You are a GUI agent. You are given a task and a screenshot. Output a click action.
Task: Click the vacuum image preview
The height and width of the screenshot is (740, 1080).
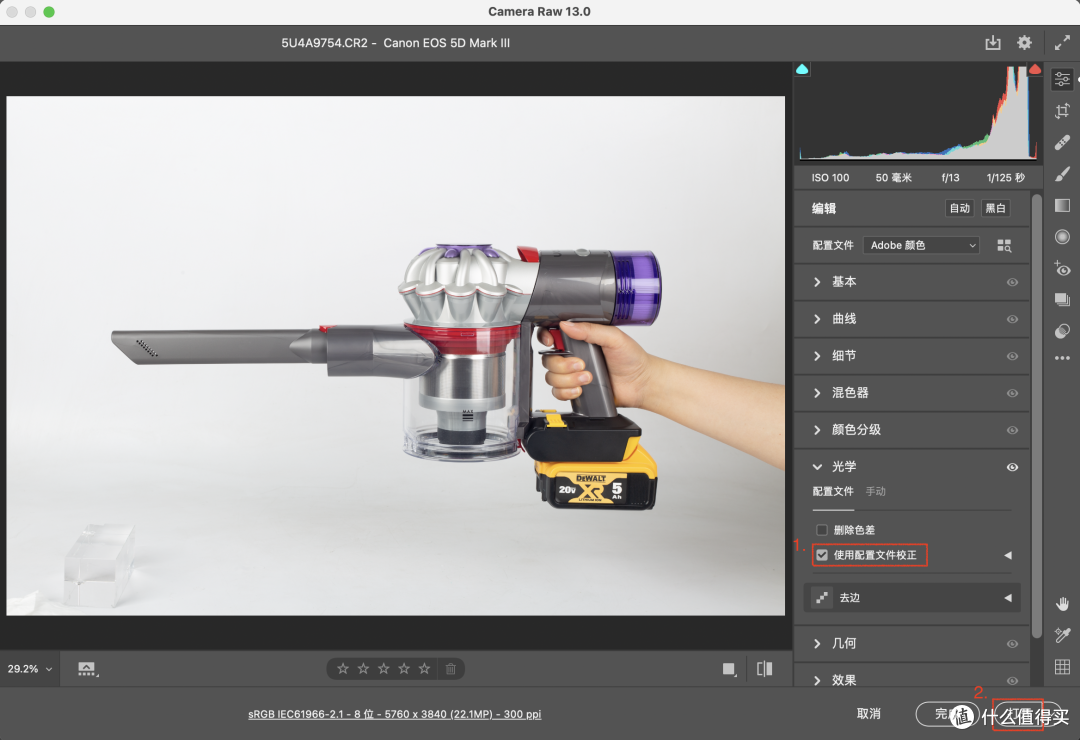[395, 356]
